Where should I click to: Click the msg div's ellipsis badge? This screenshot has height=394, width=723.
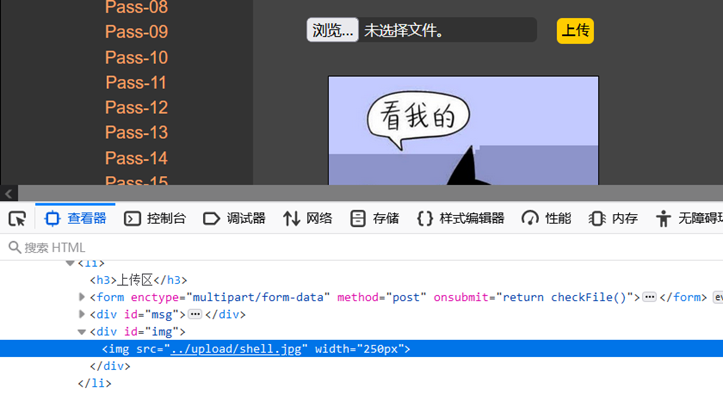pos(195,314)
